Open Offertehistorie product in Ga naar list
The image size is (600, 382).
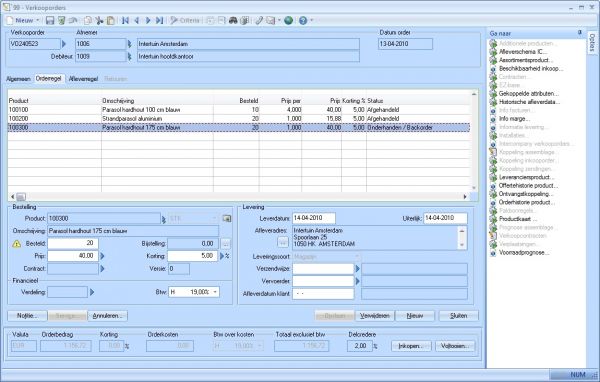(528, 186)
